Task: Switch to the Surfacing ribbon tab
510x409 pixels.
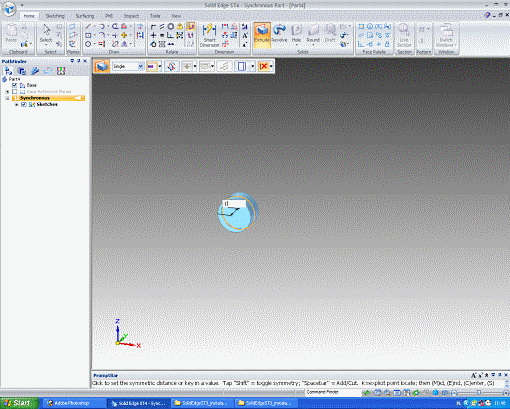Action: [85, 16]
